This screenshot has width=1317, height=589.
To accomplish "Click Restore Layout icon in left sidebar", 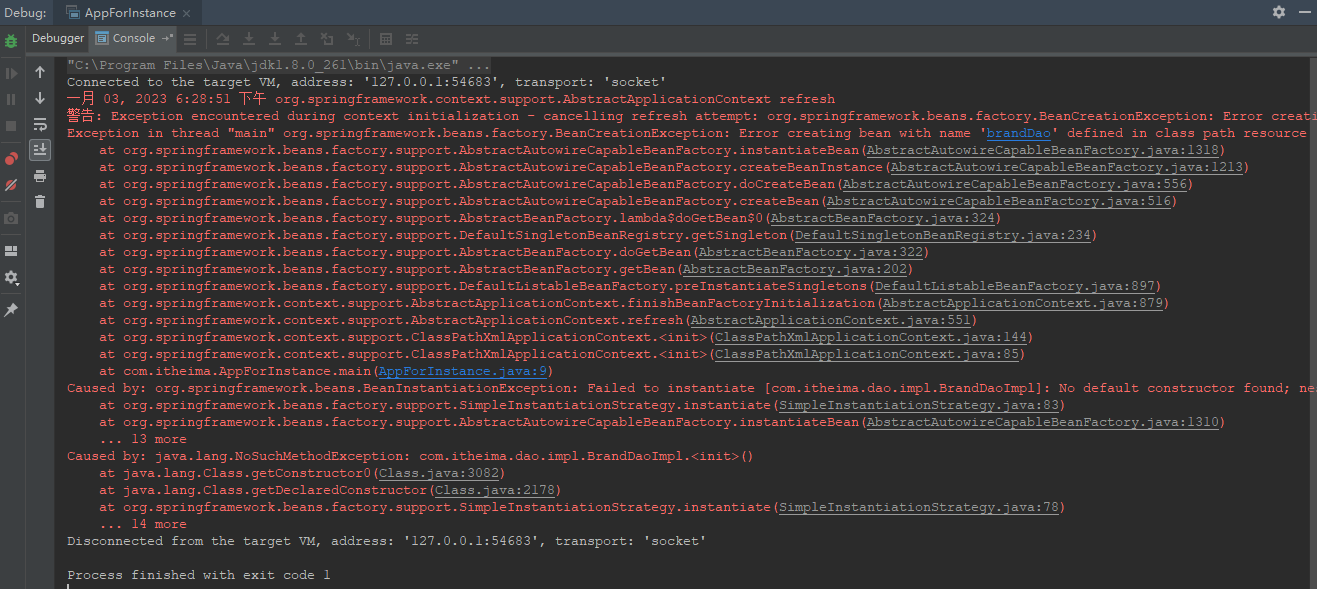I will click(x=11, y=251).
